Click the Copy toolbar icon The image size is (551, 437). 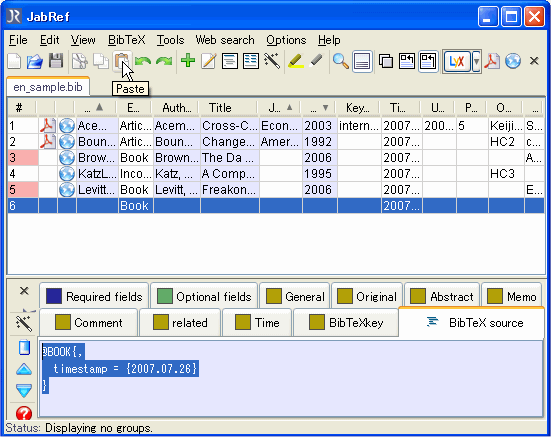(101, 61)
